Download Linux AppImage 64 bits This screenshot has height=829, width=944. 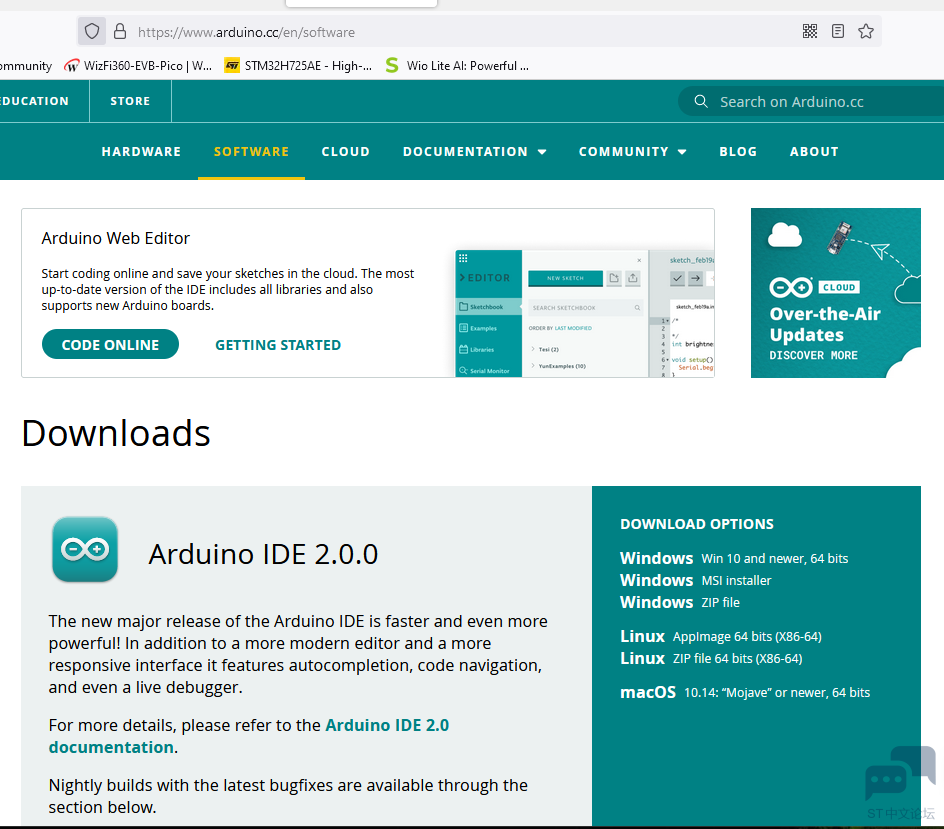(x=721, y=636)
